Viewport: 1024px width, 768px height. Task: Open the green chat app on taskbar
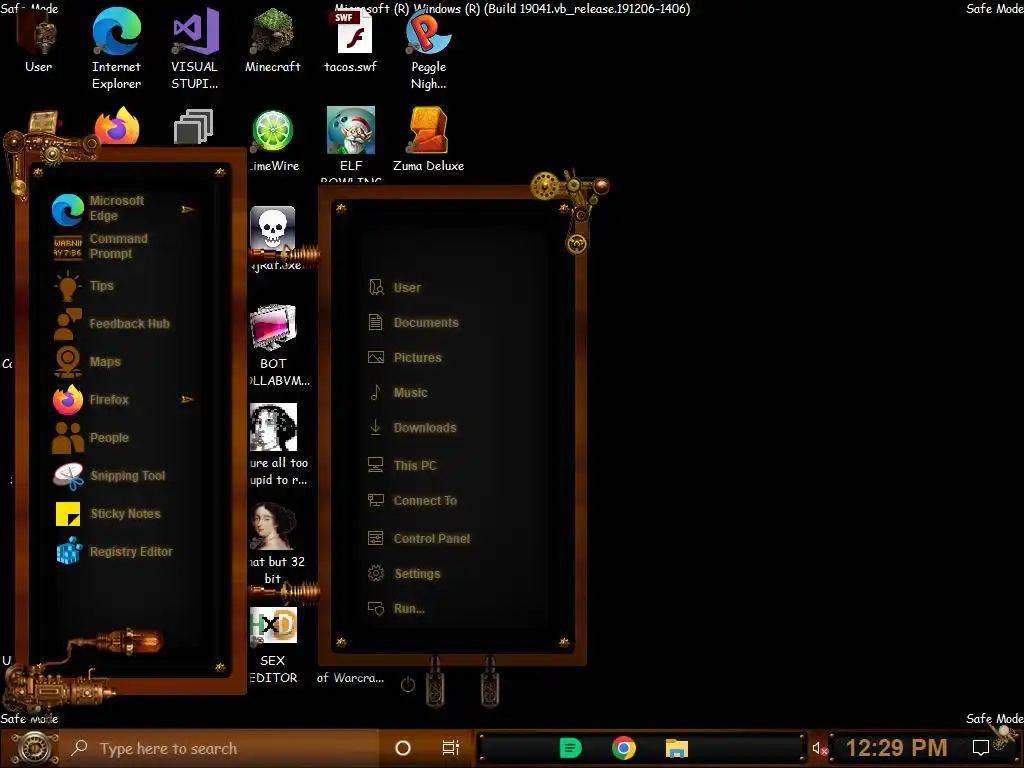pyautogui.click(x=570, y=748)
